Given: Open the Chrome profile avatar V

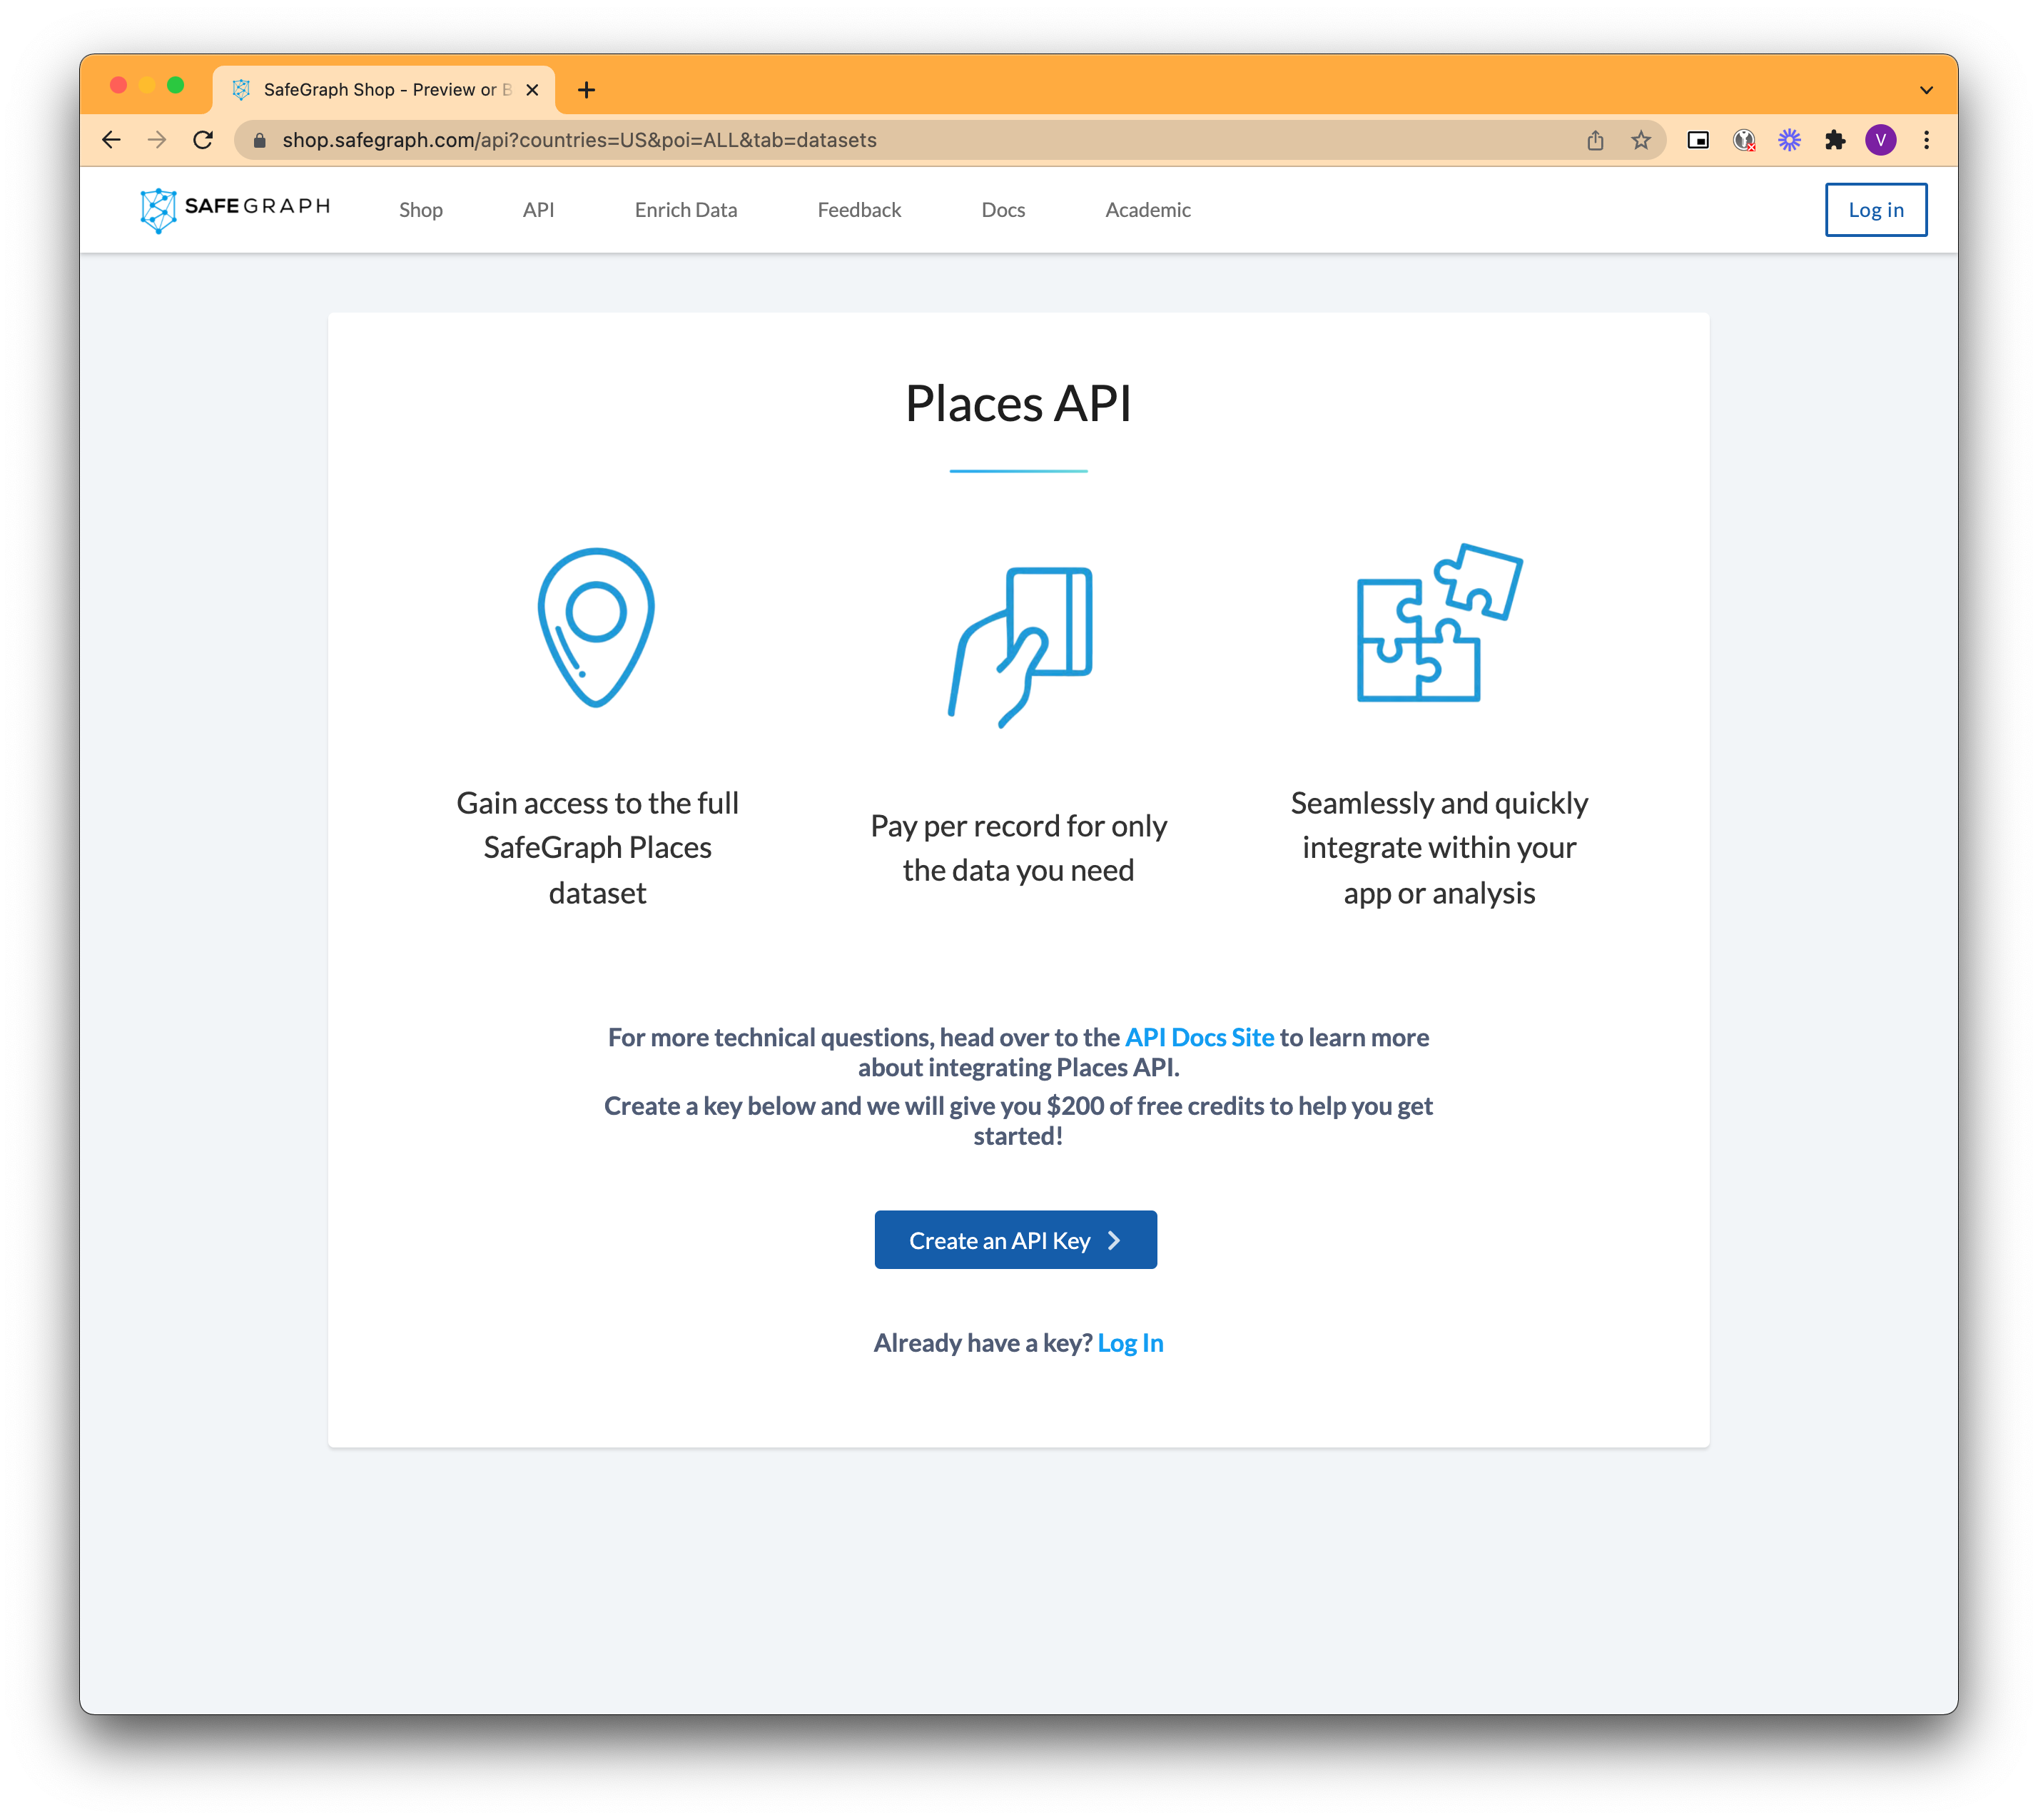Looking at the screenshot, I should (1881, 140).
